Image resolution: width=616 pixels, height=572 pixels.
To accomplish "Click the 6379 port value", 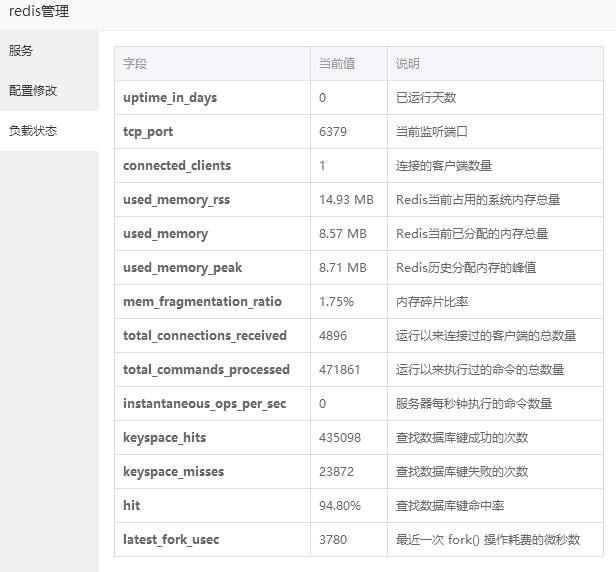I will pyautogui.click(x=333, y=132).
